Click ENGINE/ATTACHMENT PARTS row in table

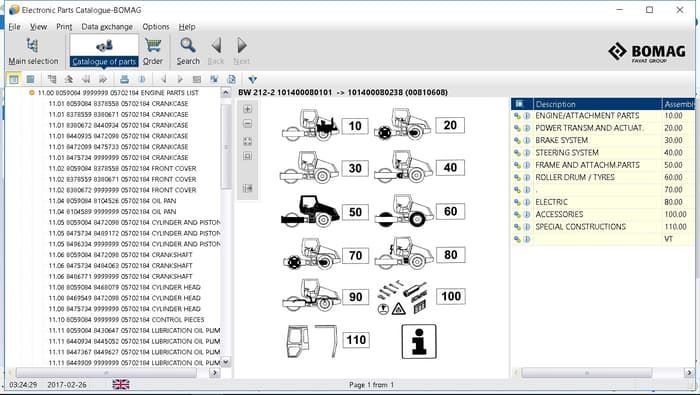click(x=603, y=116)
